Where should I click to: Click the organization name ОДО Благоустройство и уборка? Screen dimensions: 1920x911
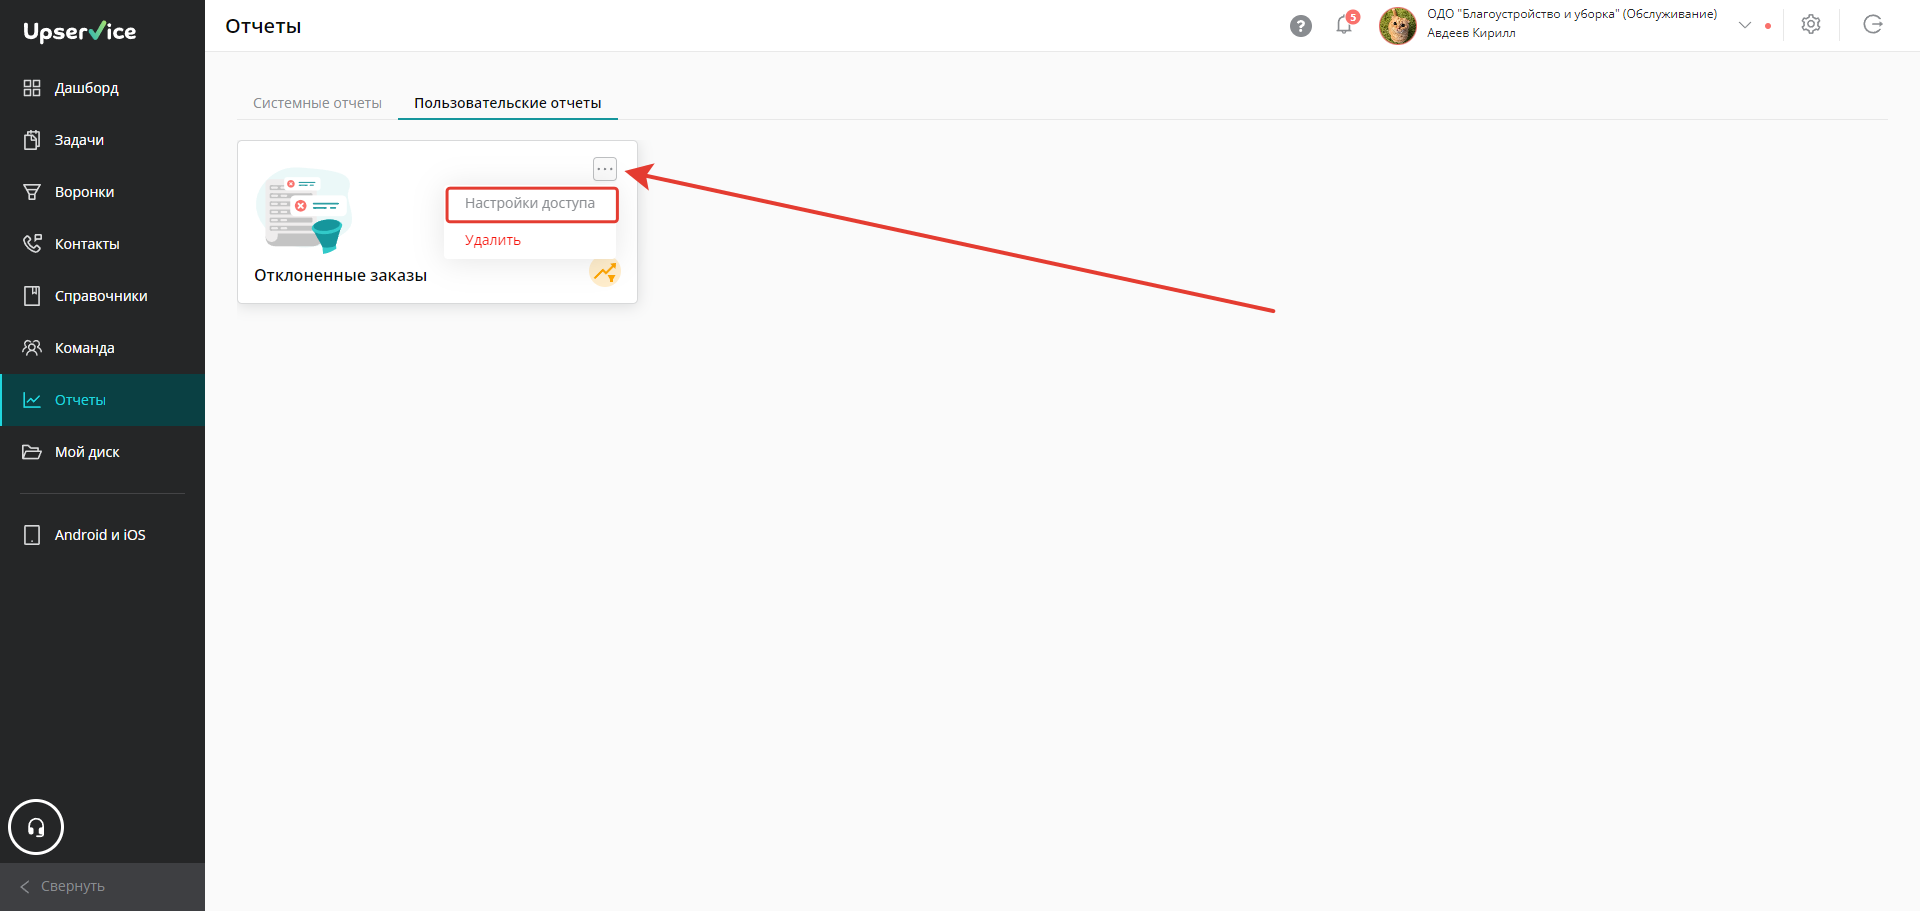click(x=1572, y=14)
